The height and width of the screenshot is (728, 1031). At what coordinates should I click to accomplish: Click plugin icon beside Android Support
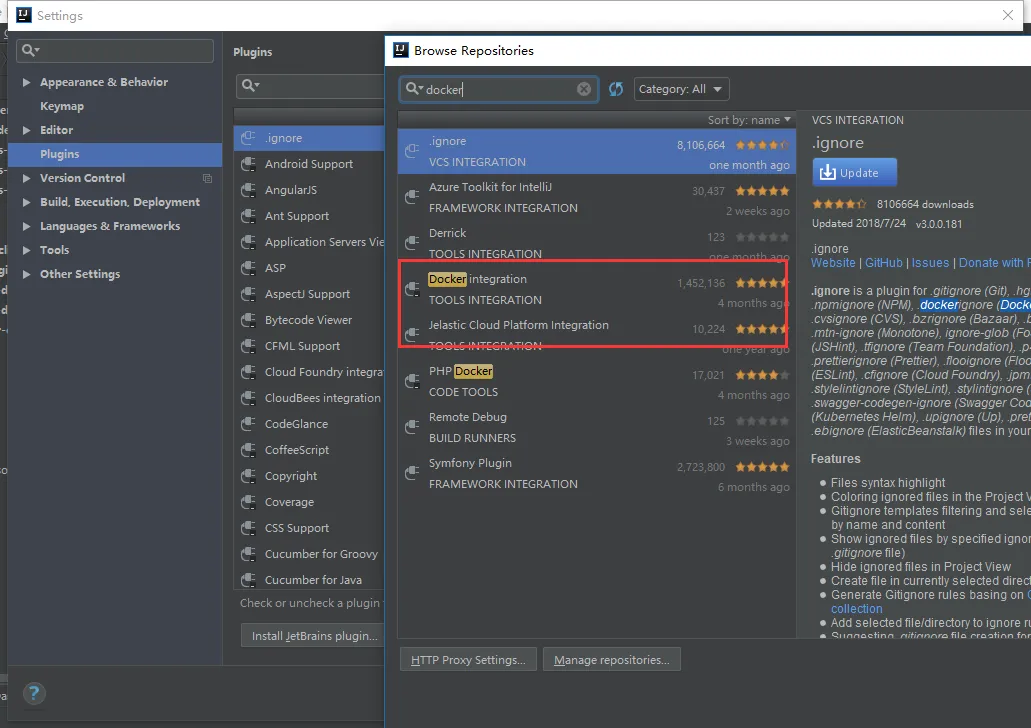pyautogui.click(x=249, y=164)
